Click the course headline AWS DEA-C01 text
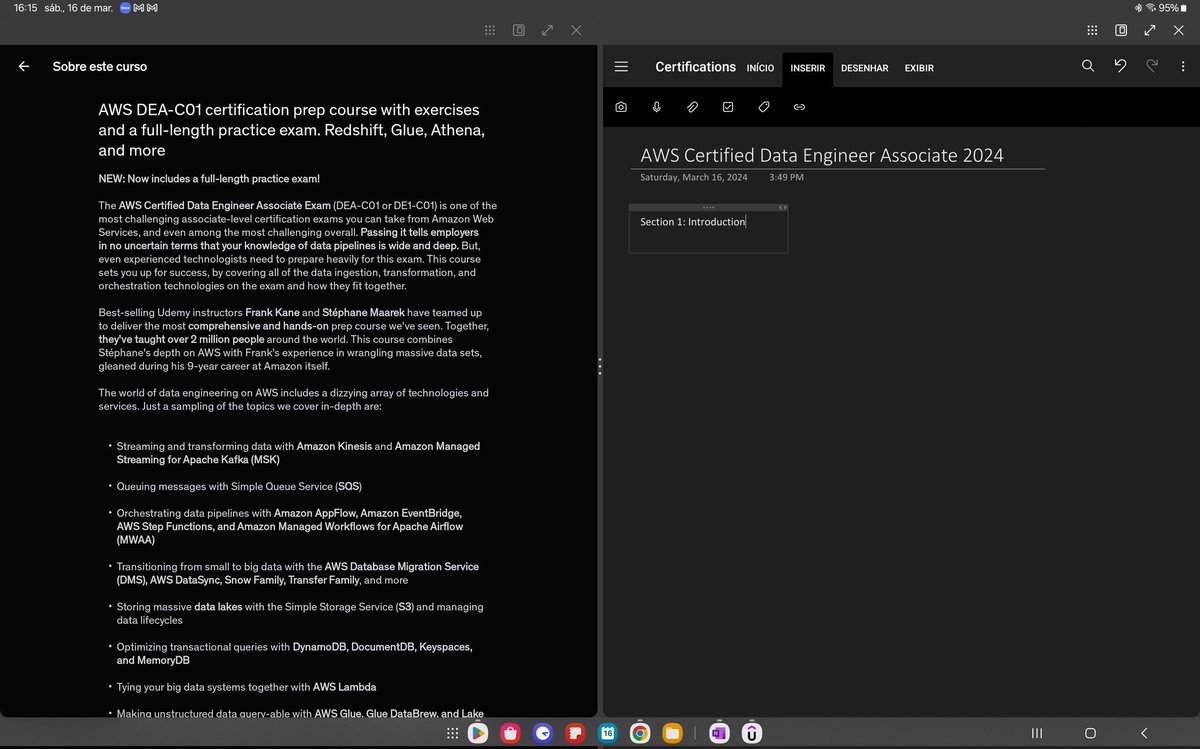Image resolution: width=1200 pixels, height=749 pixels. pyautogui.click(x=292, y=130)
